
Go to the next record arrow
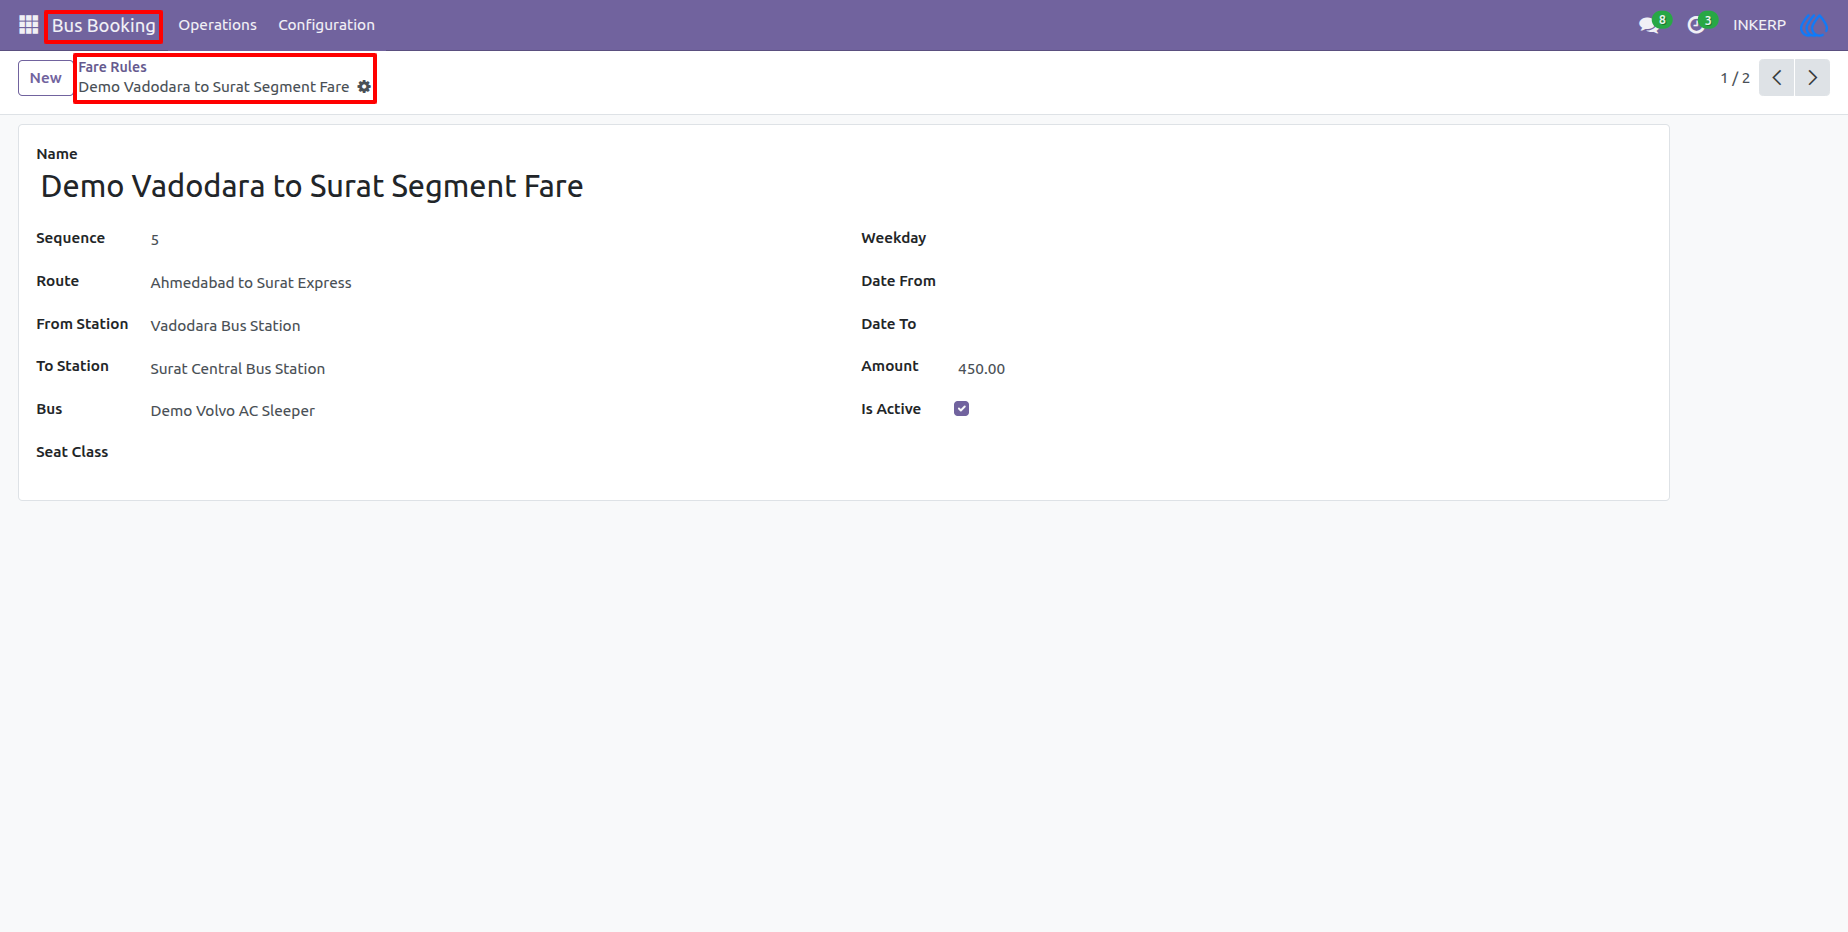tap(1812, 78)
